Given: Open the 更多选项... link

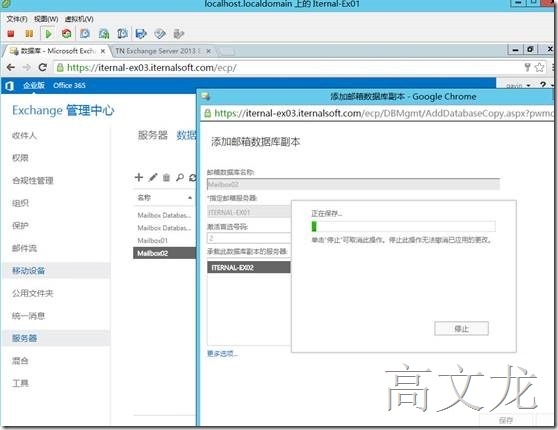Looking at the screenshot, I should [223, 353].
